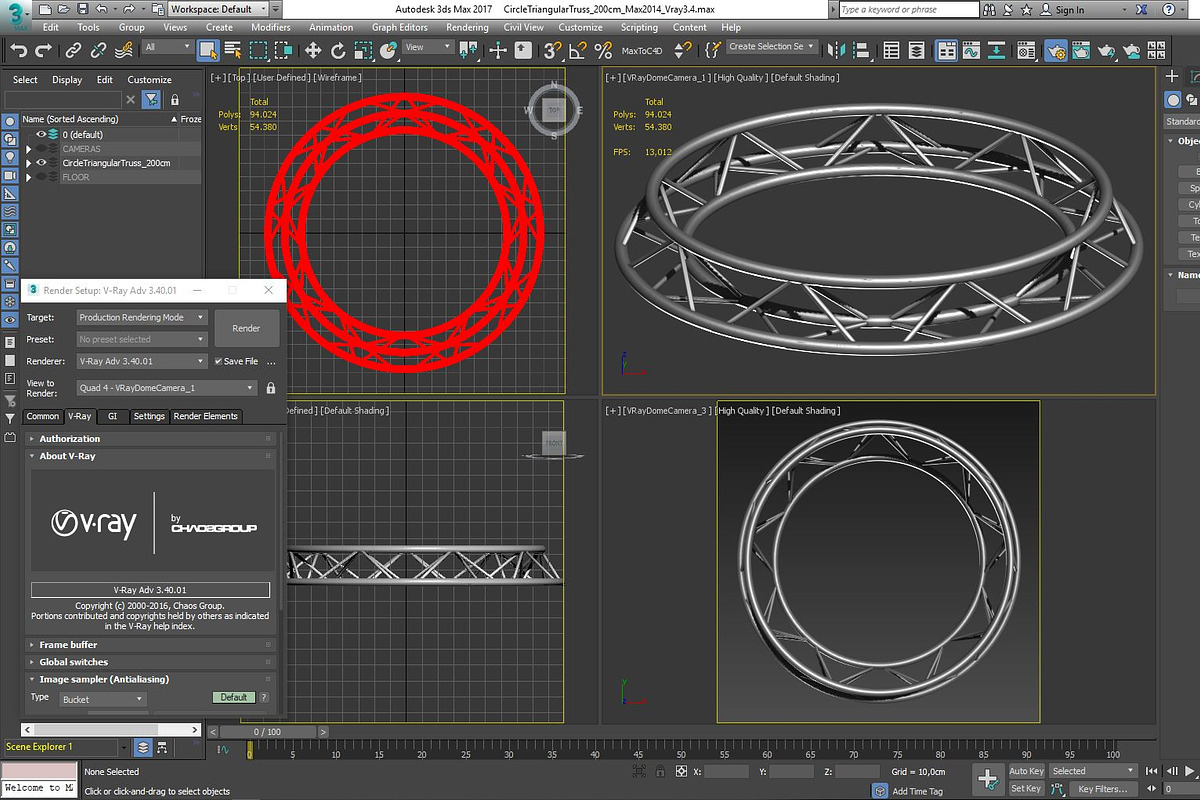Open Create panel plus icon
This screenshot has width=1200, height=800.
click(x=1173, y=76)
